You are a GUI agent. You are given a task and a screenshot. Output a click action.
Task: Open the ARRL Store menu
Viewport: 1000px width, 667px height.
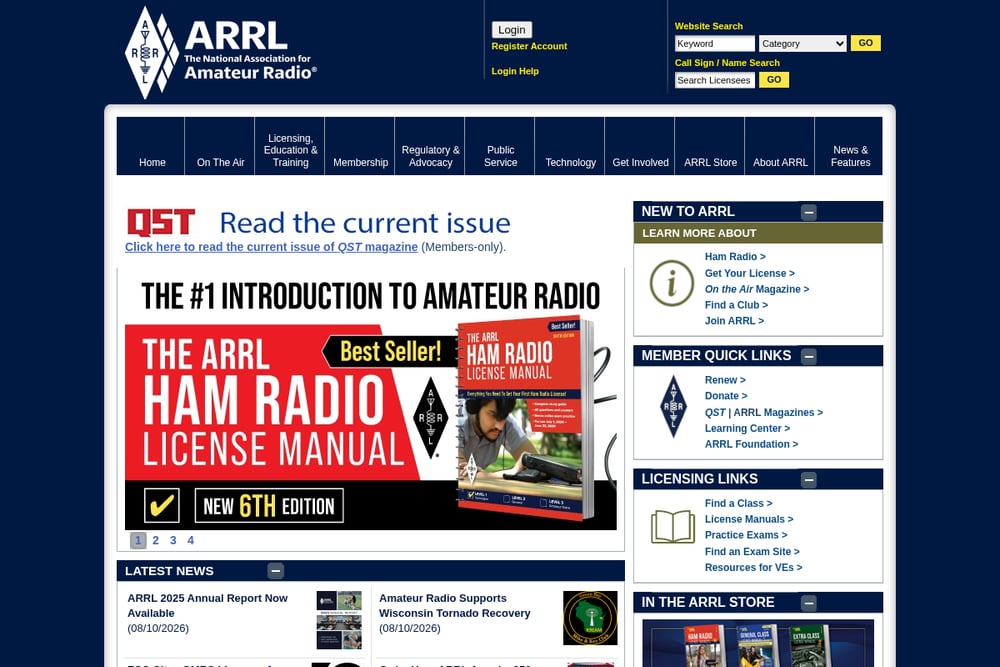coord(710,146)
